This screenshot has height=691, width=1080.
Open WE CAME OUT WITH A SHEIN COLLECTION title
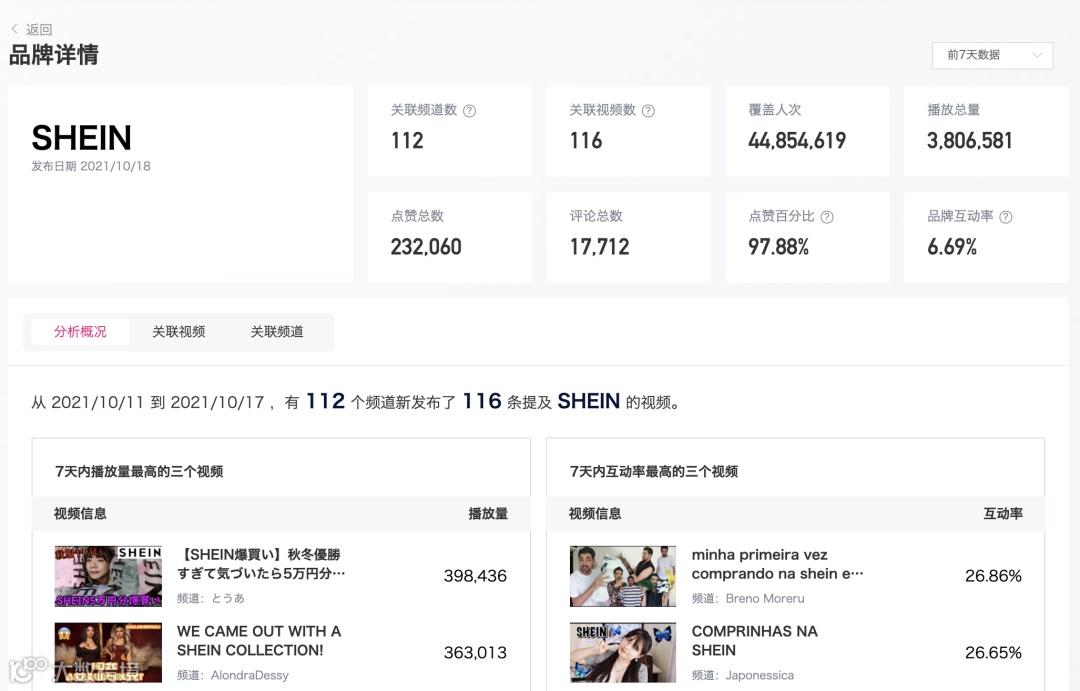click(259, 641)
